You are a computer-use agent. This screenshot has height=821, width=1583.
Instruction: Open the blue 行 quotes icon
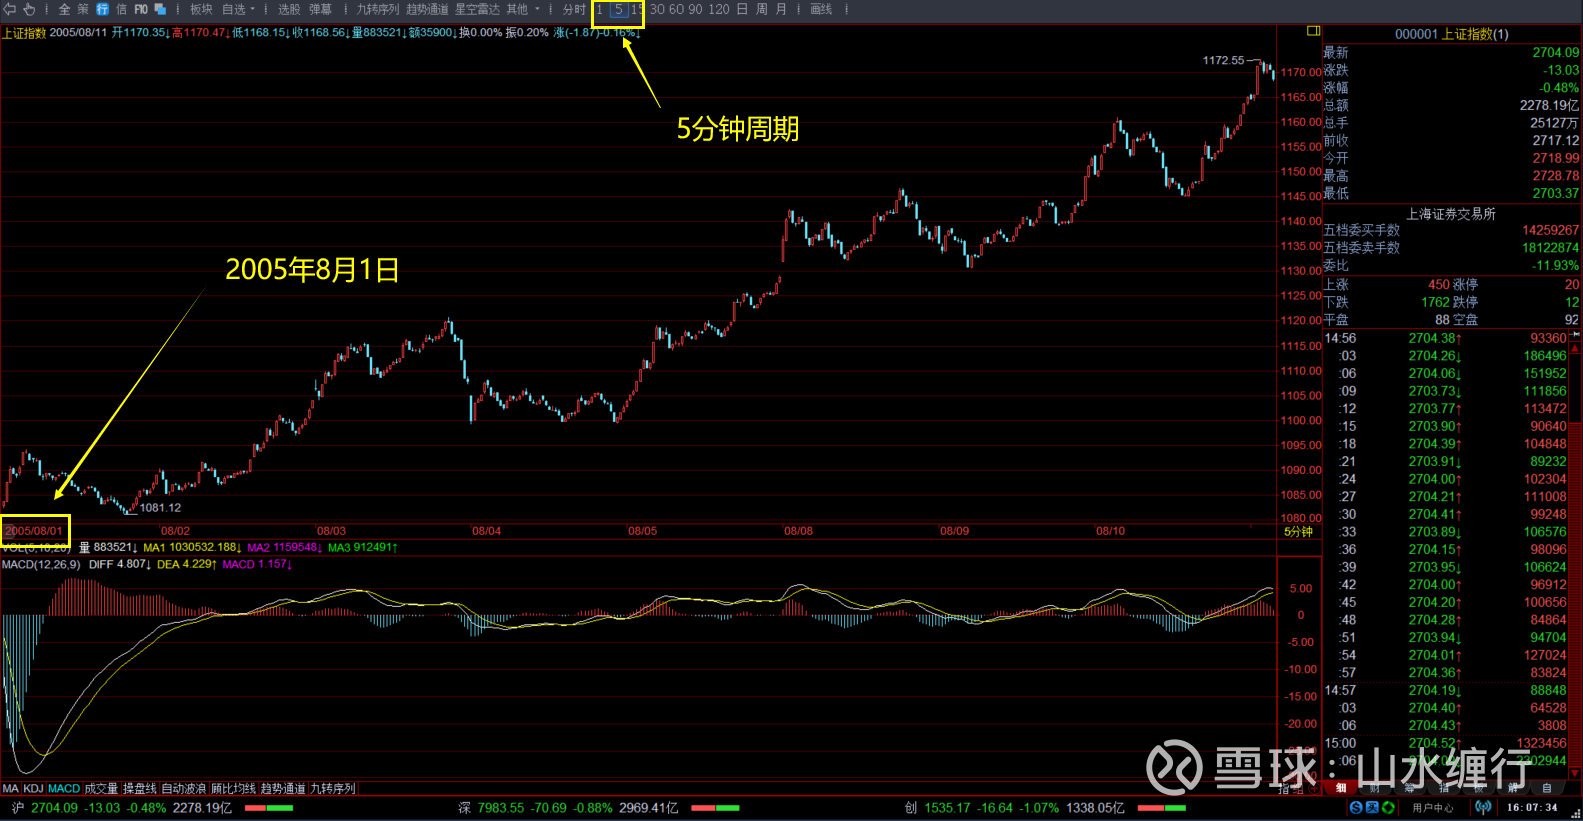pos(102,9)
